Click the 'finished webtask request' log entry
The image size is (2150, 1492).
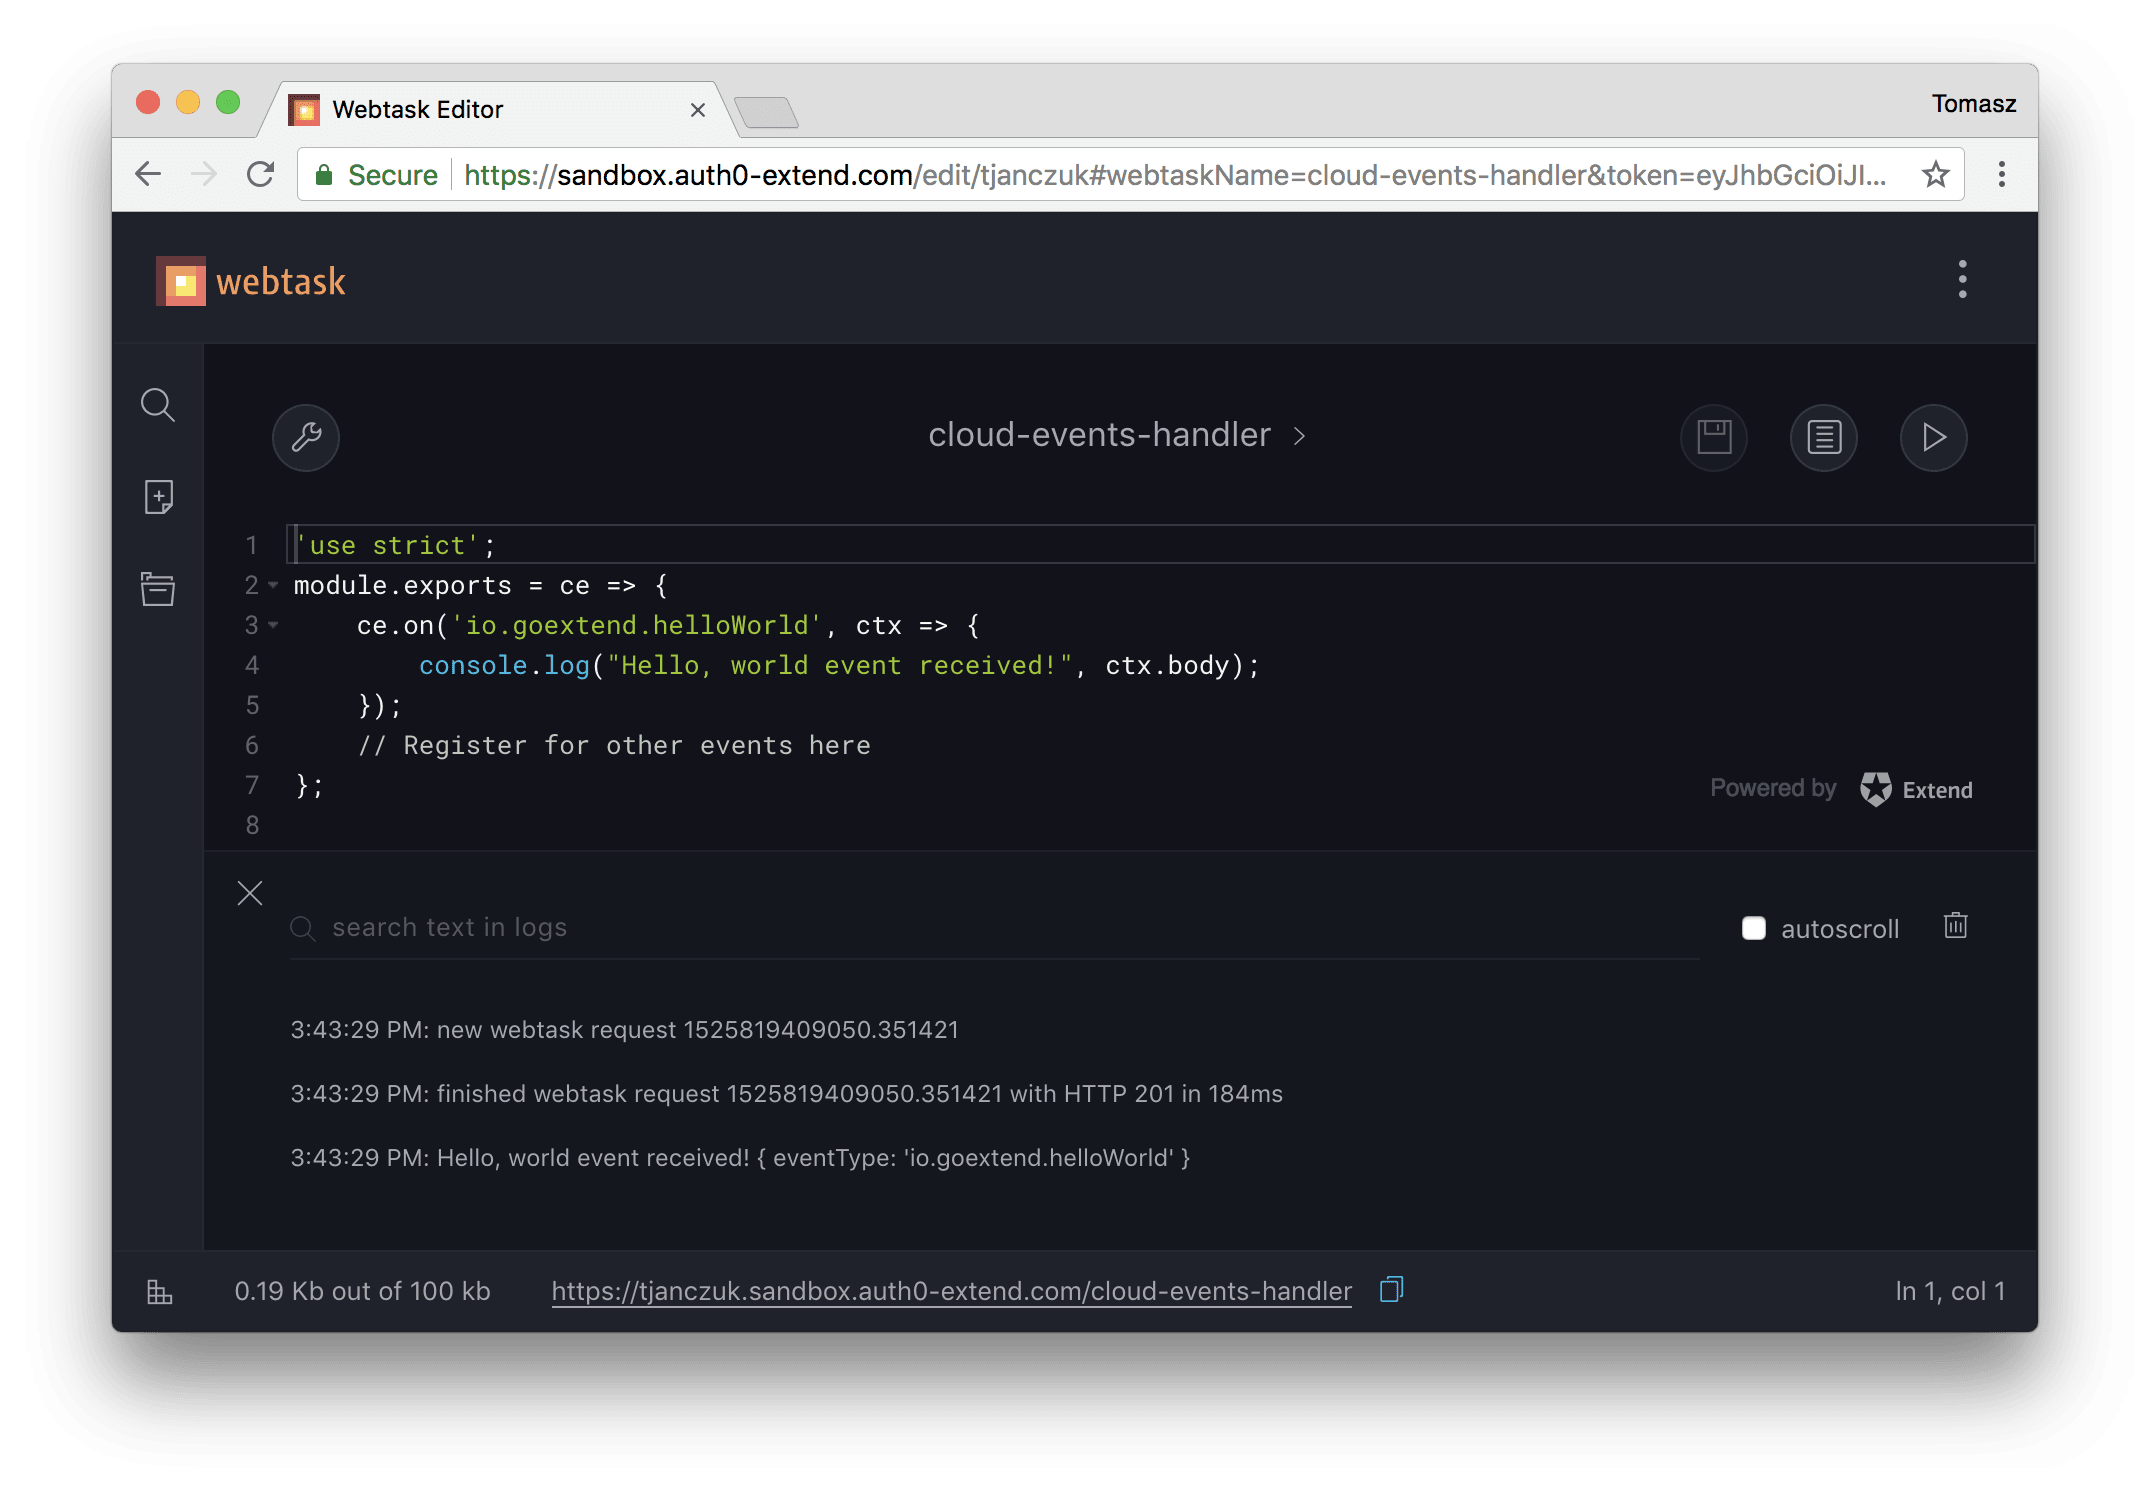point(786,1094)
